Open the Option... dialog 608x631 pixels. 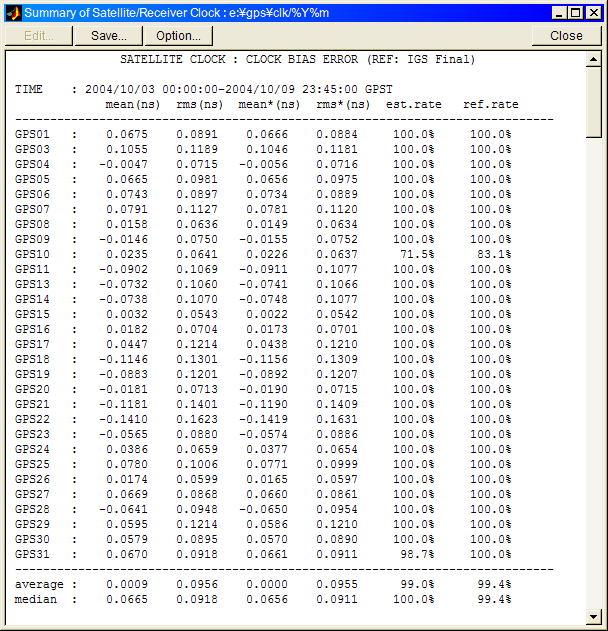179,35
